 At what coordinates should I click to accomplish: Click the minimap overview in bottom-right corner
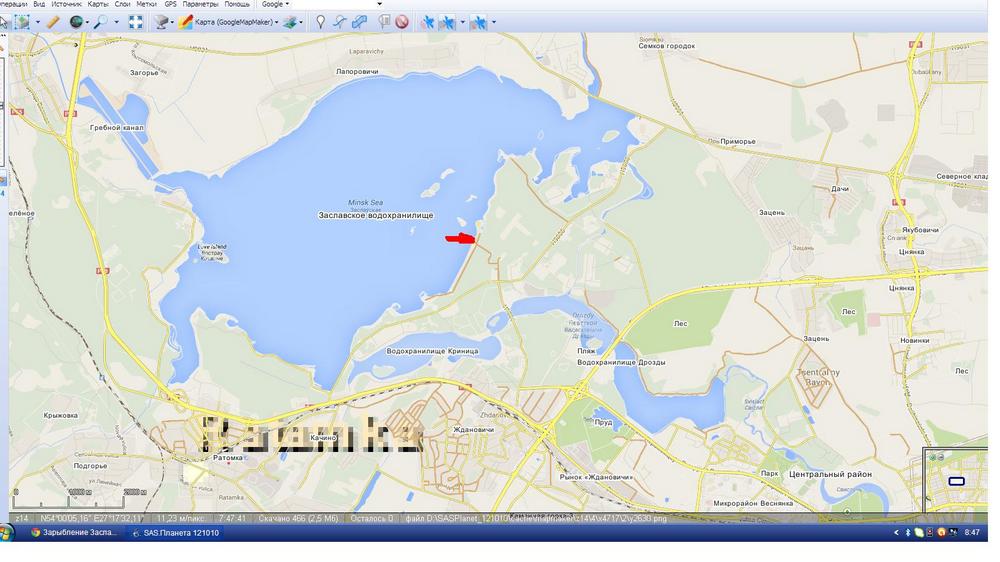pos(956,481)
